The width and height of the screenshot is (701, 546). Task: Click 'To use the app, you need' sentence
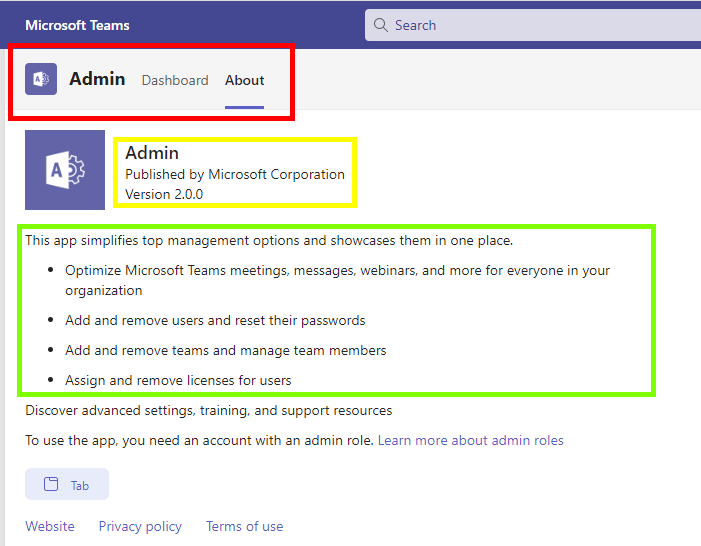(x=199, y=440)
